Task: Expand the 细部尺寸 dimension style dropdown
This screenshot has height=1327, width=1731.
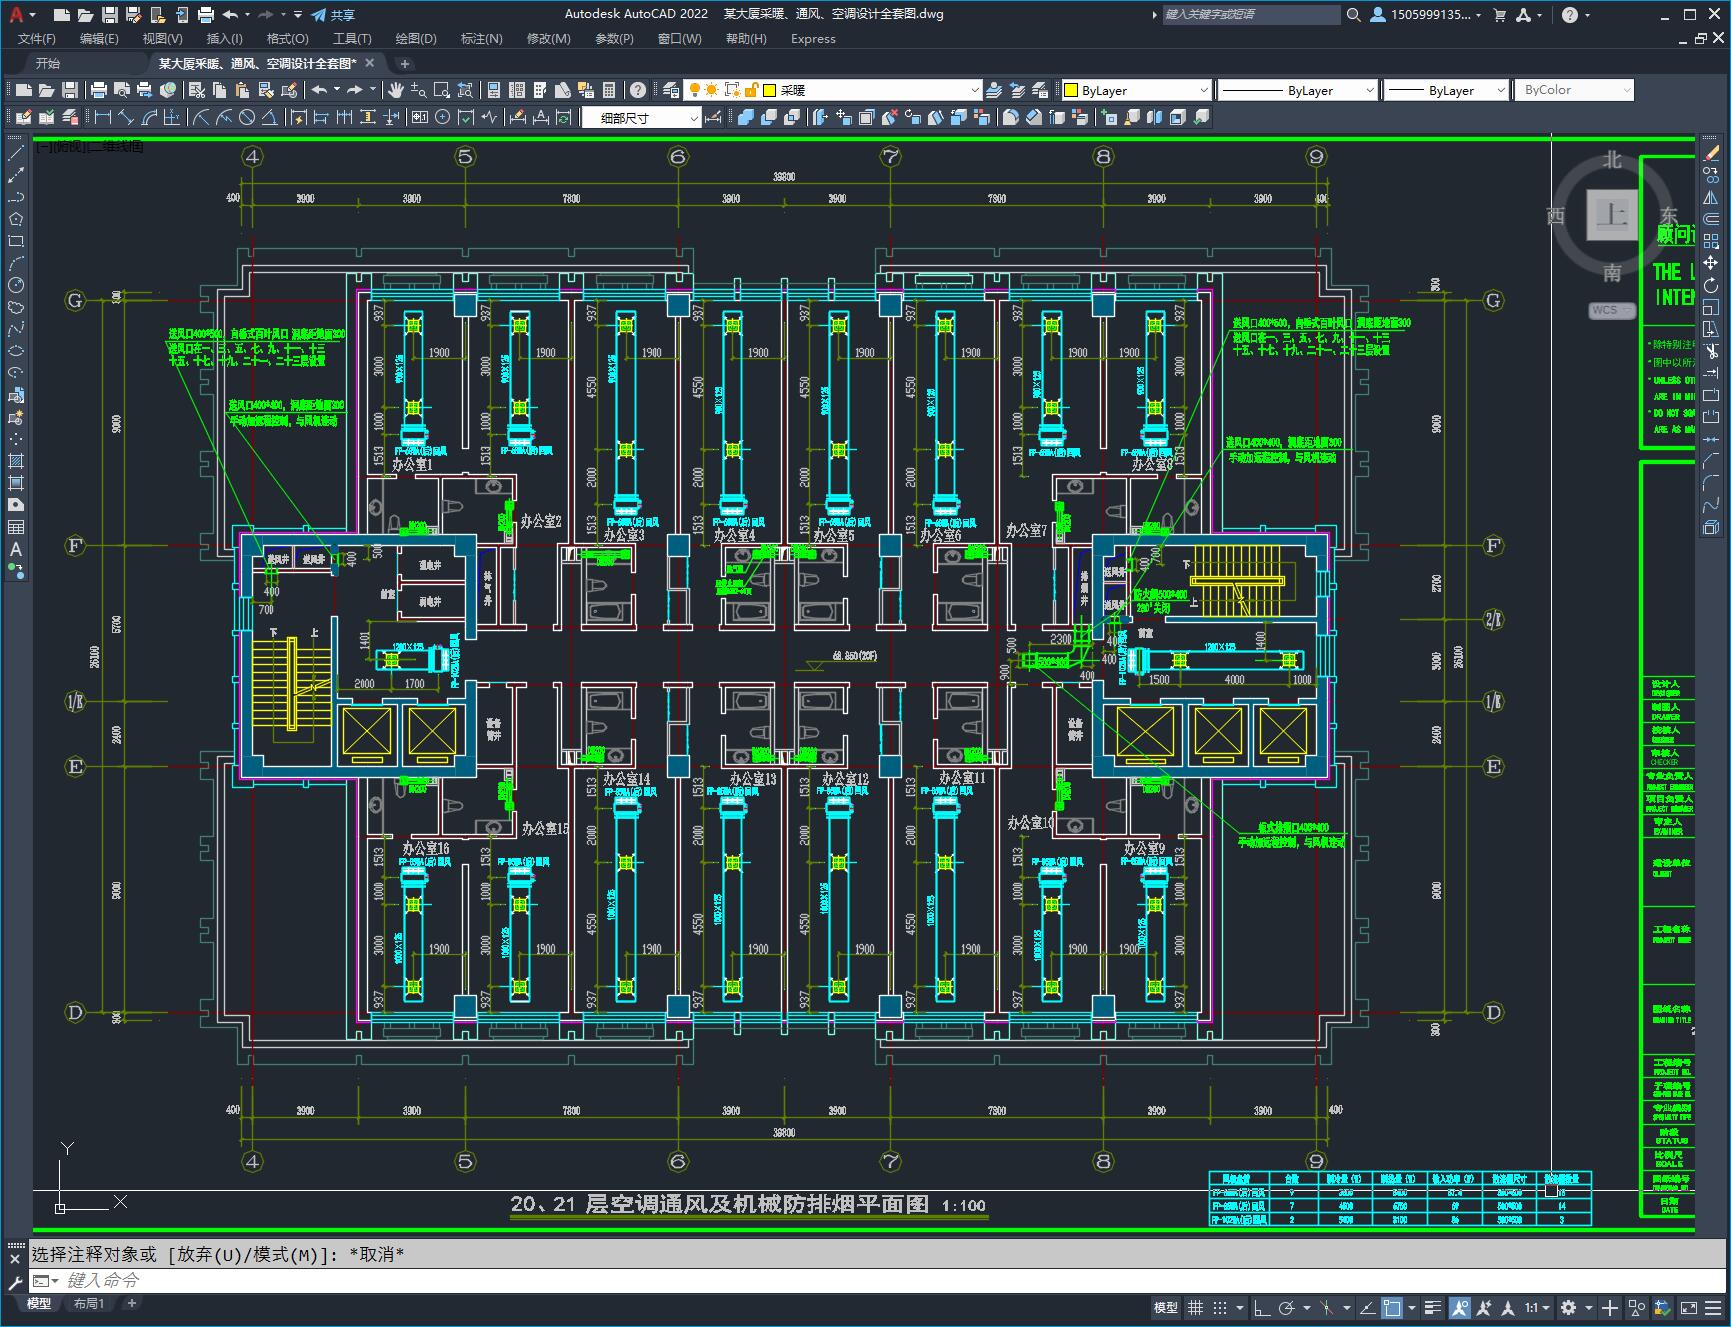Action: click(693, 118)
